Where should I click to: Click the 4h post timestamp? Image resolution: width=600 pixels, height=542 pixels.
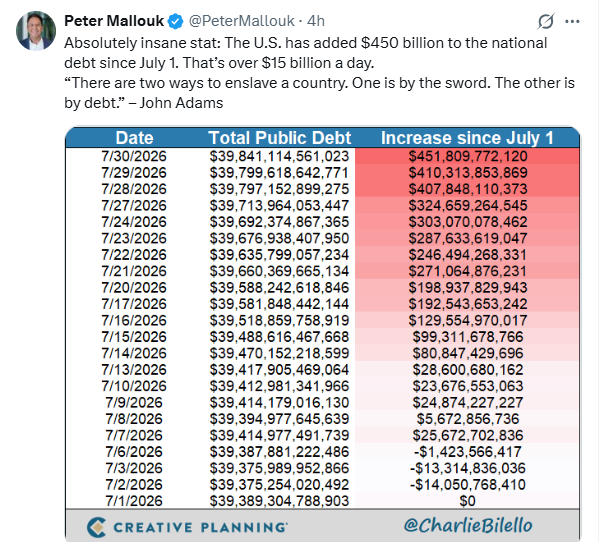pos(316,21)
